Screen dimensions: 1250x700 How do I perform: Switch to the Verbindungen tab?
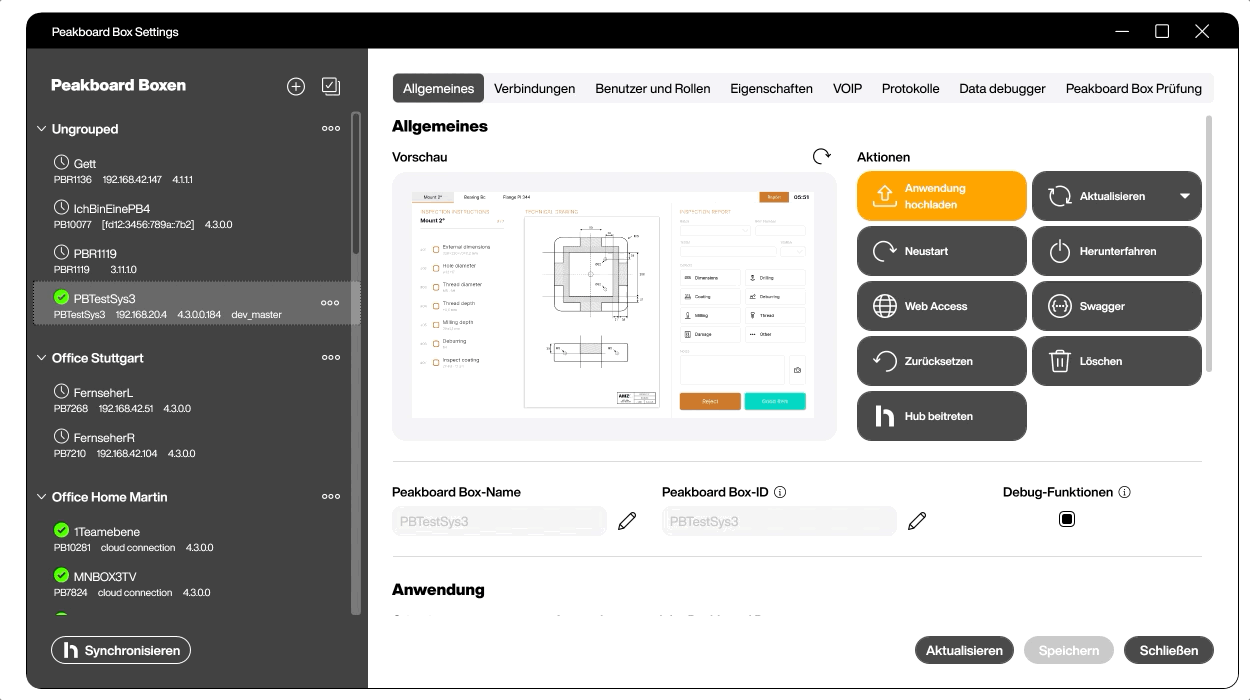point(534,88)
